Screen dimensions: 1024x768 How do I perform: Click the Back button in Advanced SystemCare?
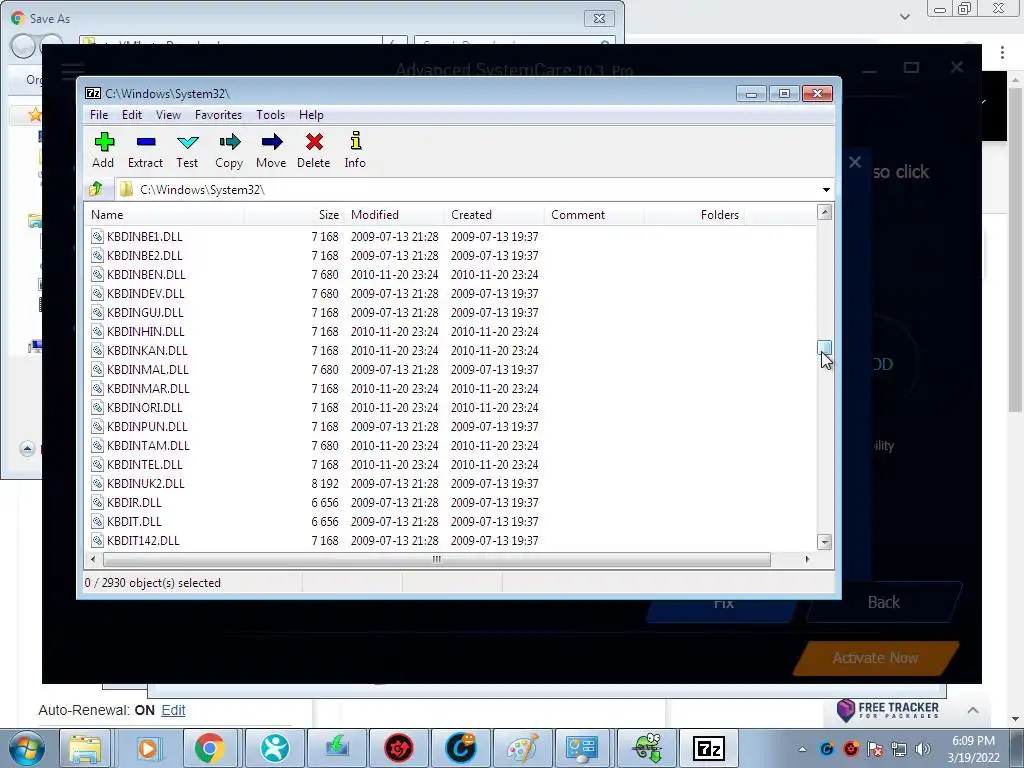point(884,601)
